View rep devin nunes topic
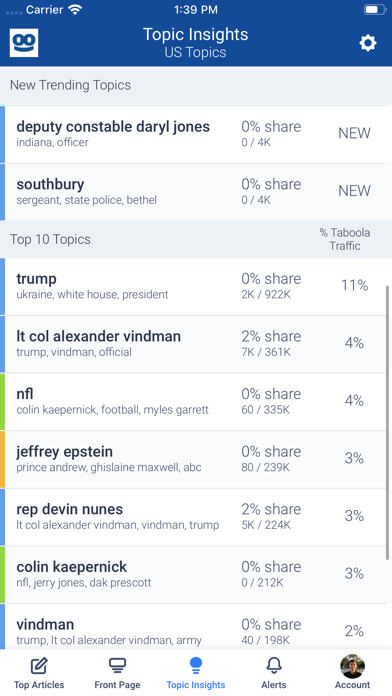Screen dimensions: 392x696 pyautogui.click(x=196, y=517)
